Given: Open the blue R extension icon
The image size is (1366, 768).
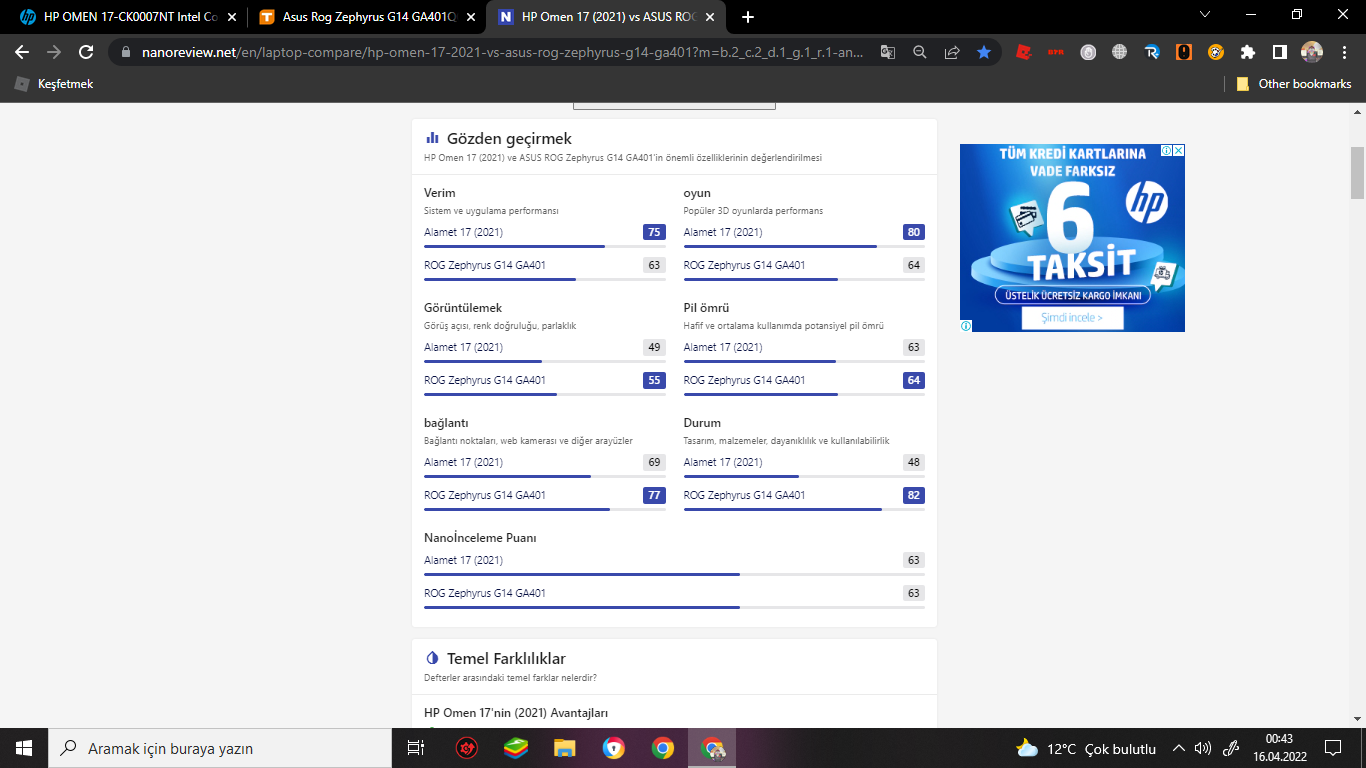Looking at the screenshot, I should click(x=1151, y=52).
